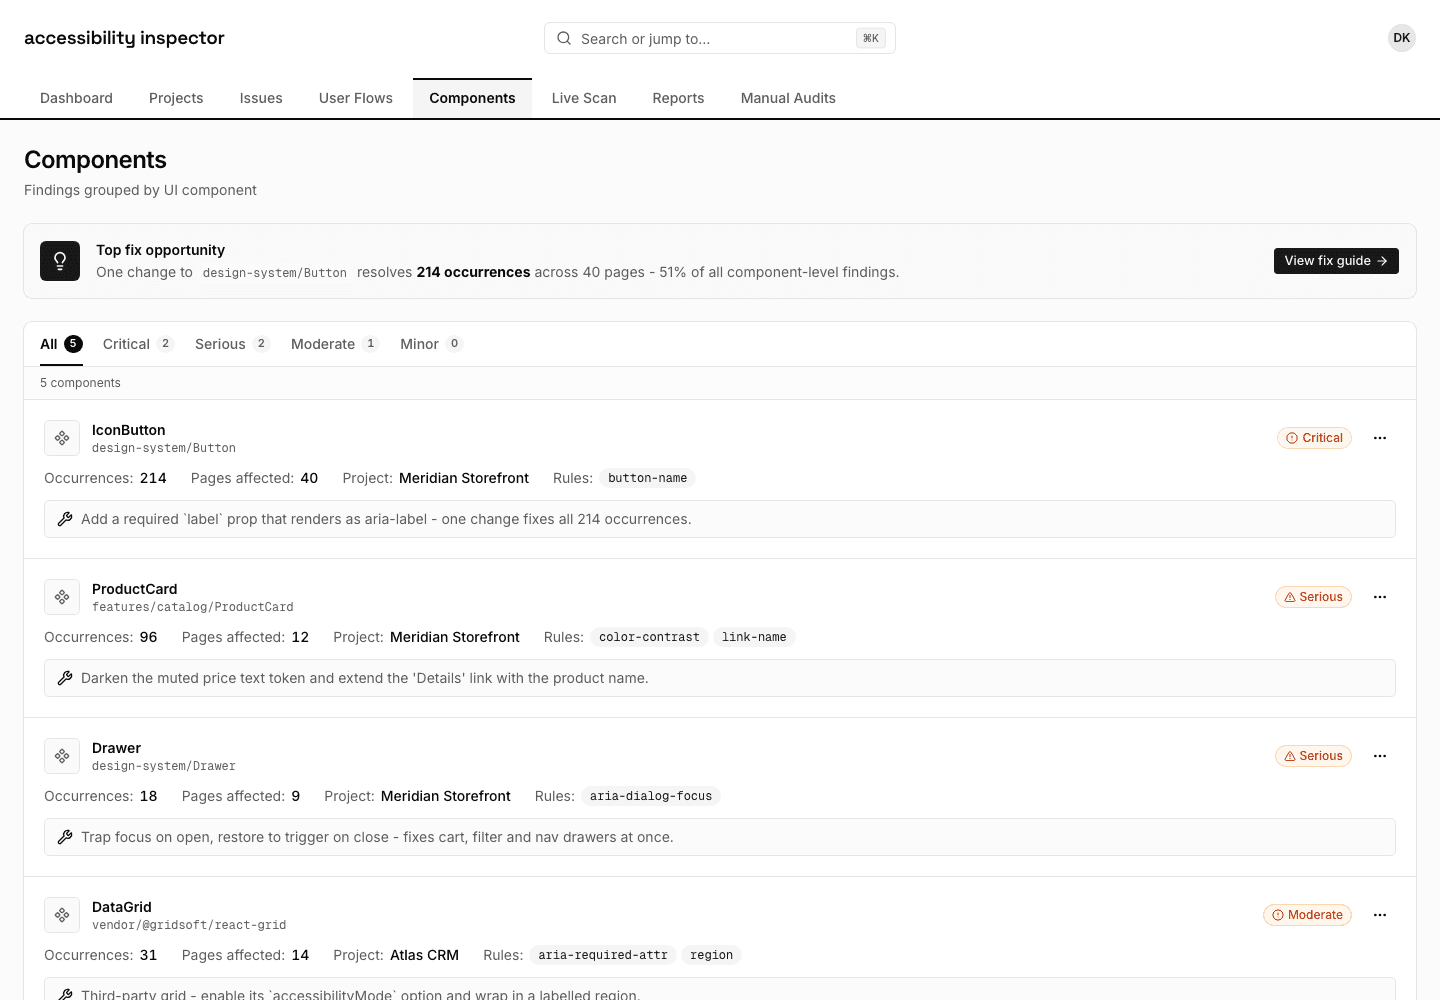This screenshot has height=1000, width=1440.
Task: Filter by Minor severity
Action: 431,344
